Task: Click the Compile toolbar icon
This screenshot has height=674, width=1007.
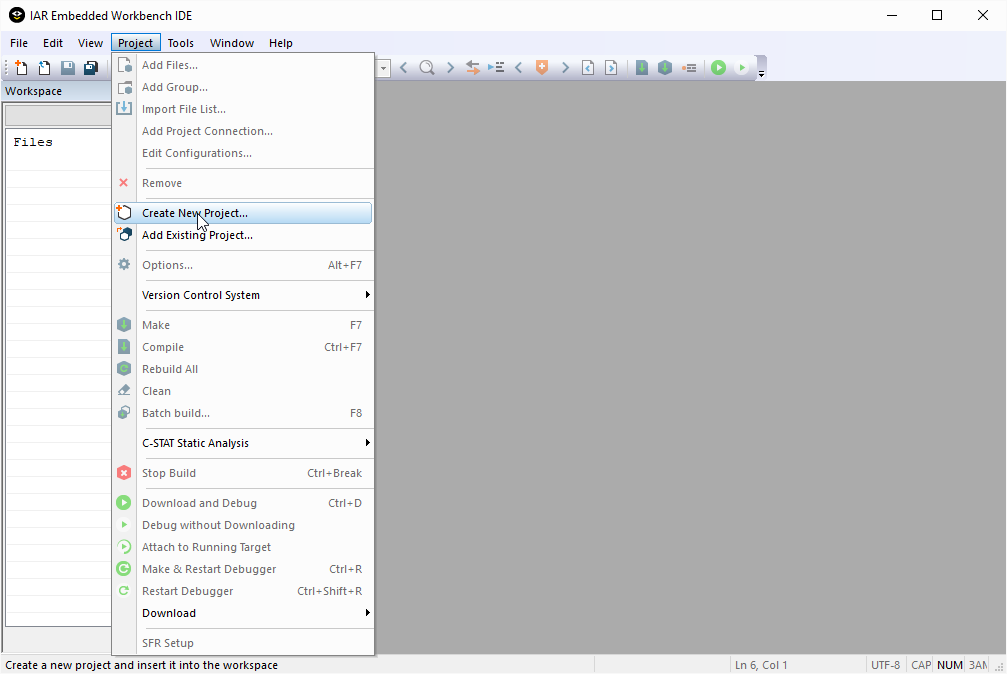Action: 642,67
